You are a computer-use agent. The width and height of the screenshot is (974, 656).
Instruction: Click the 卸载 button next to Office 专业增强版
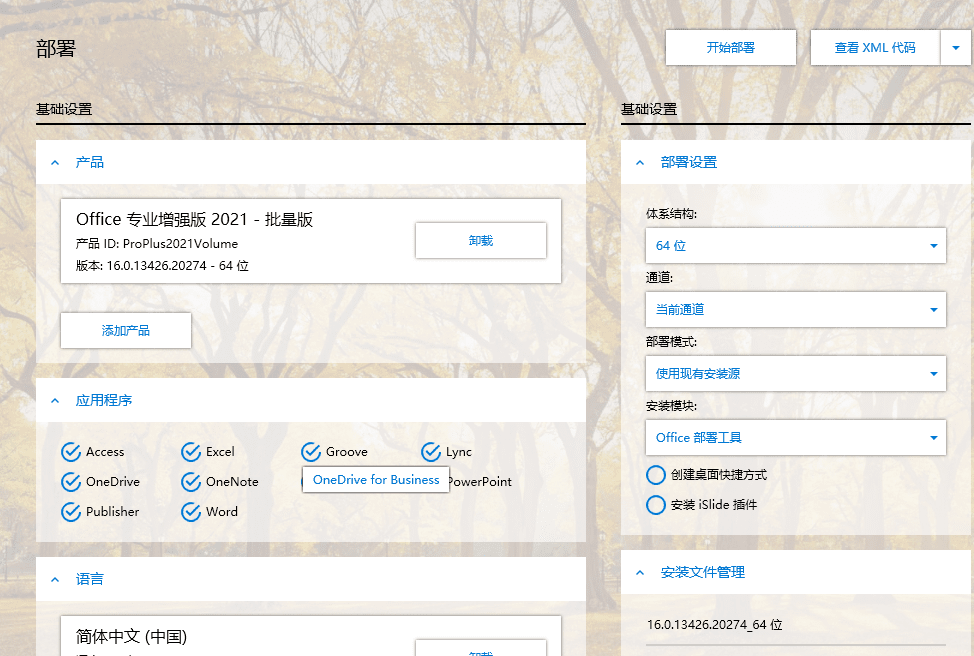click(x=480, y=240)
